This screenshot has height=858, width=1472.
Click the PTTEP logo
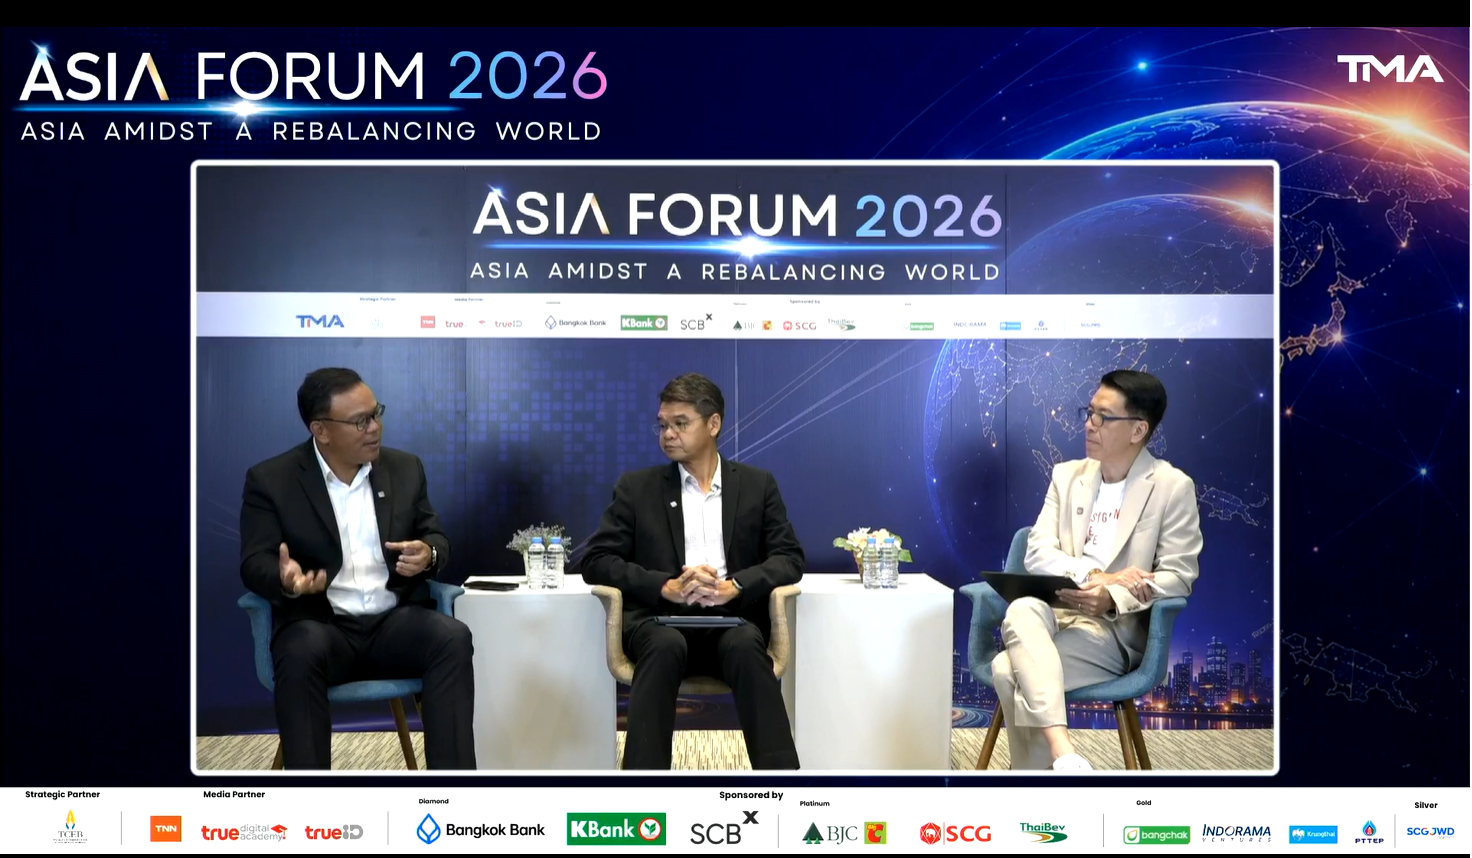tap(1369, 832)
